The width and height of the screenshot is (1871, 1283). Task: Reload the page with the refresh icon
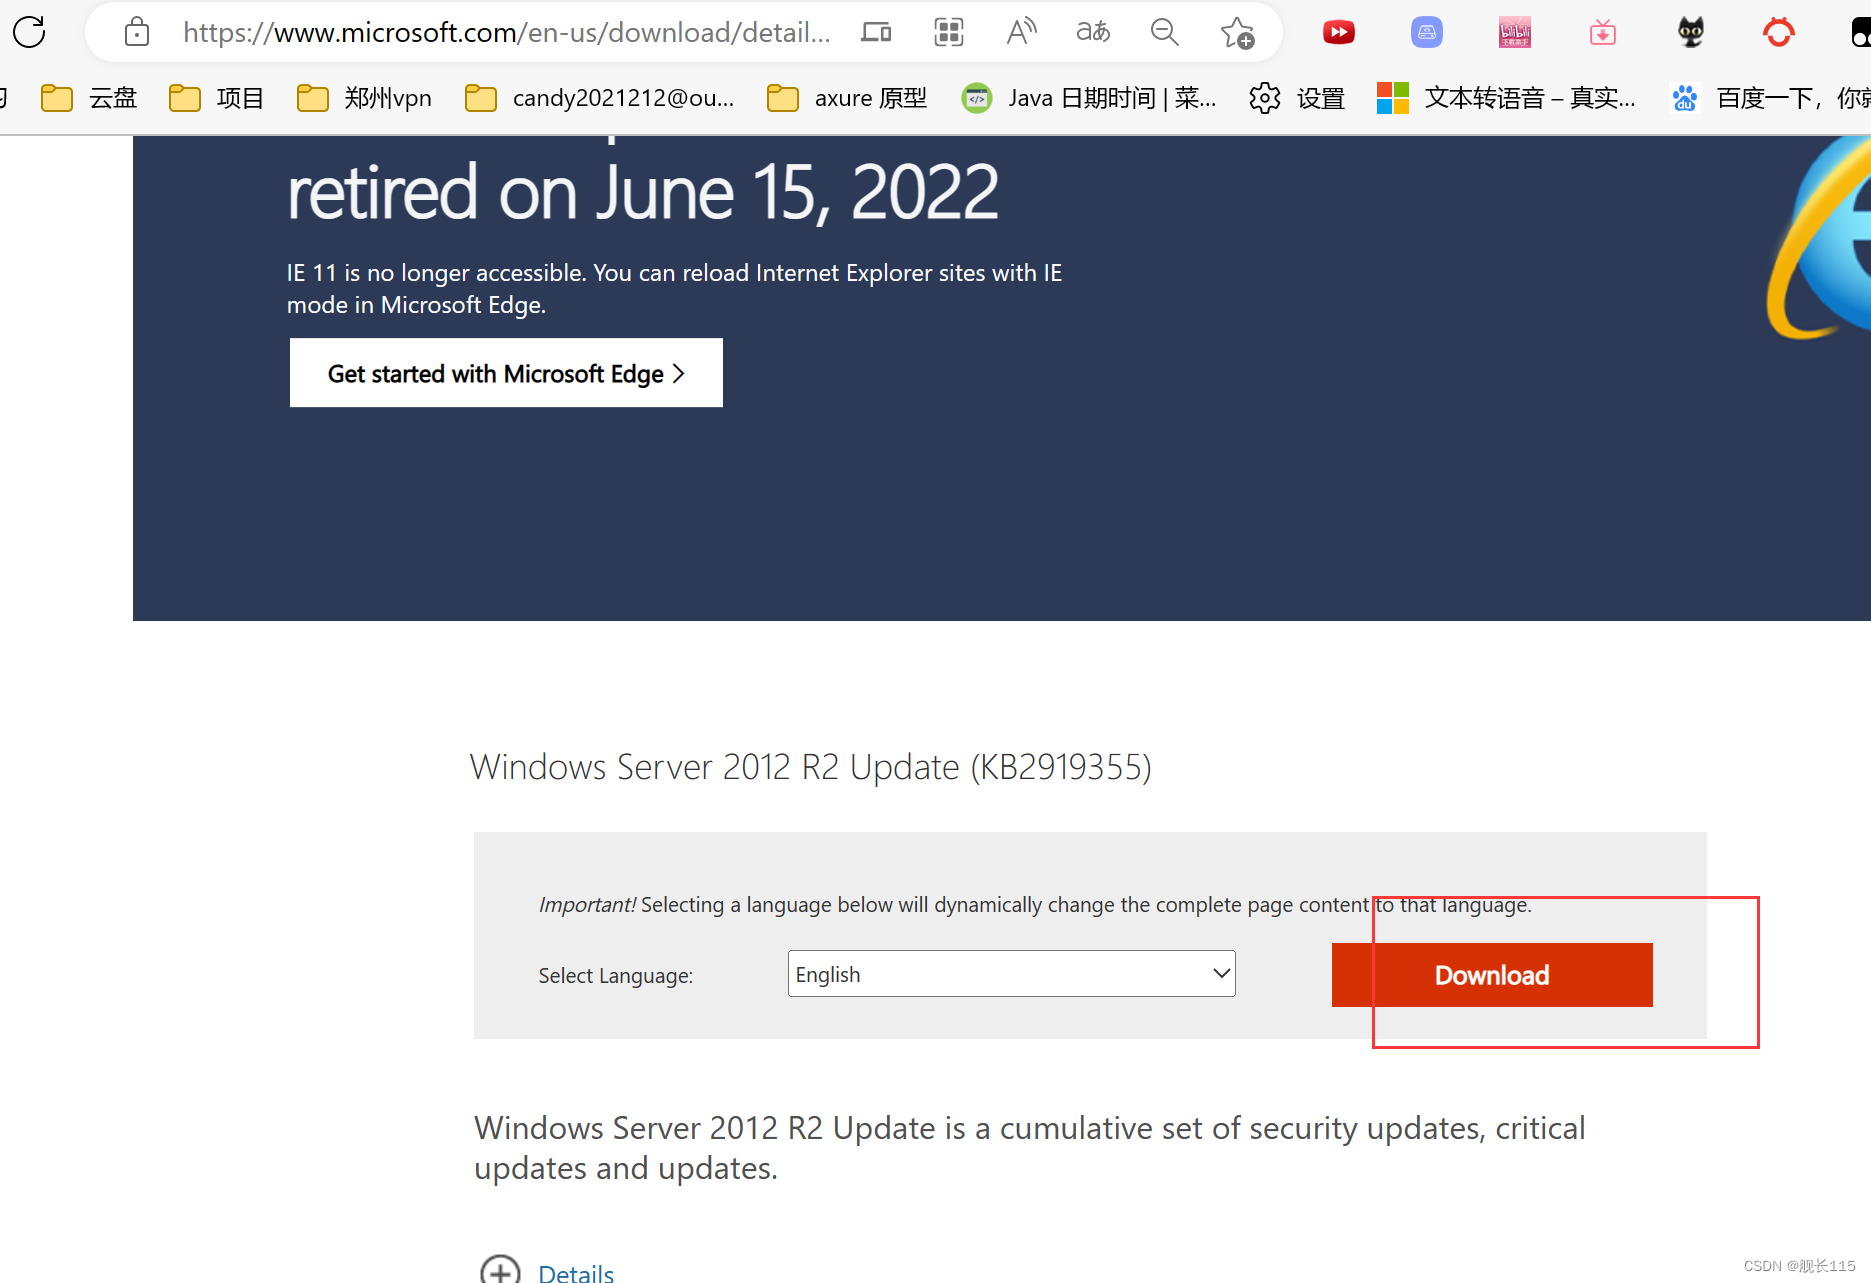[x=29, y=32]
